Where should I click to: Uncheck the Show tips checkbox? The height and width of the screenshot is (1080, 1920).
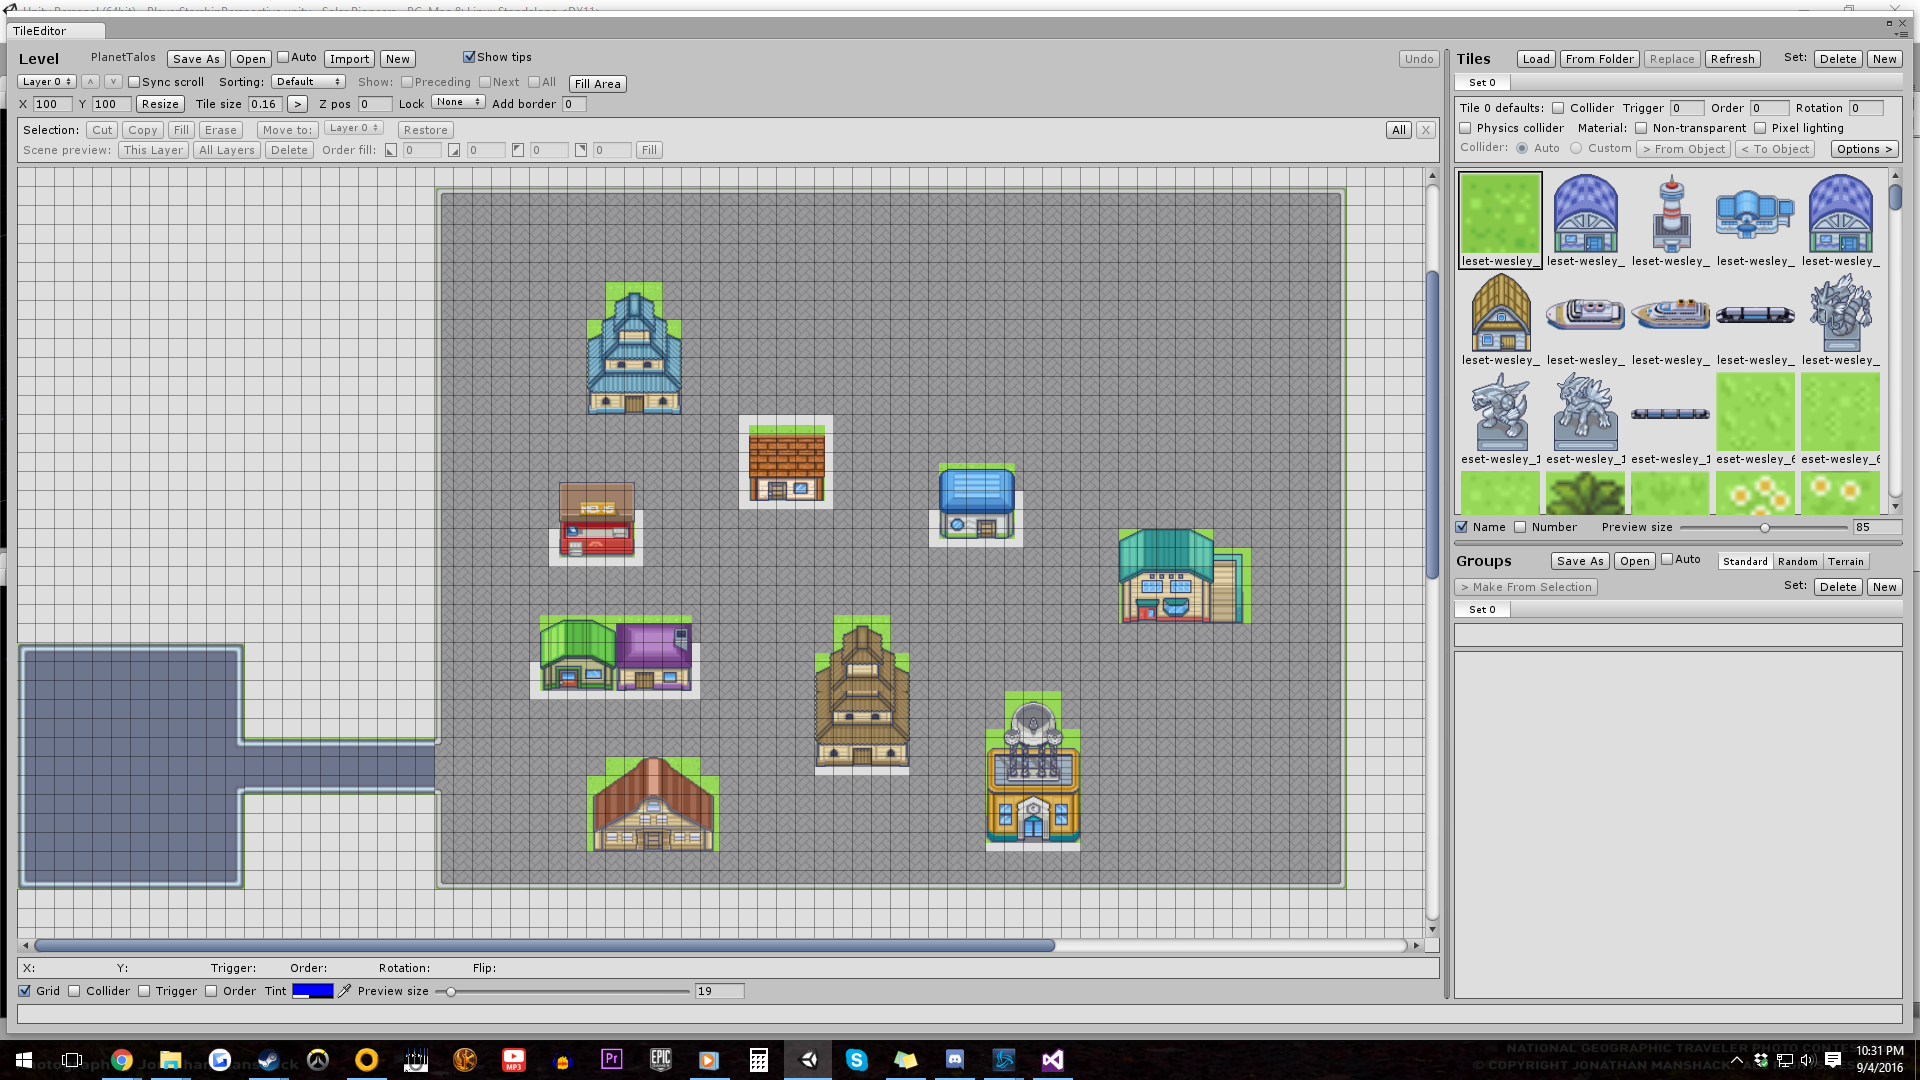469,57
